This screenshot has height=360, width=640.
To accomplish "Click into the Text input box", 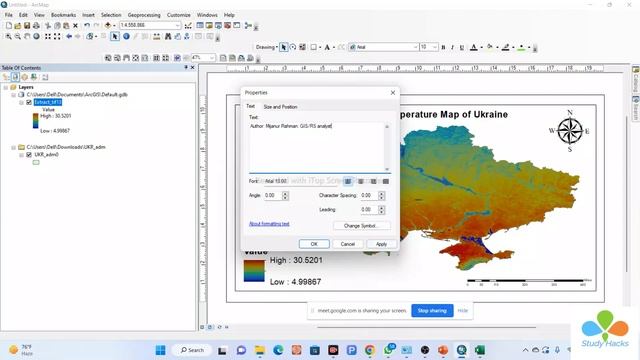I will pos(316,146).
